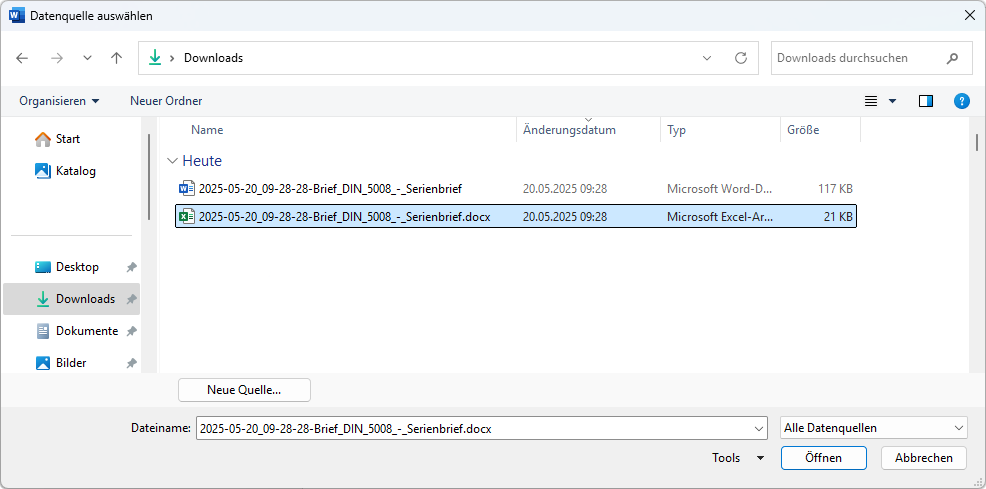986x489 pixels.
Task: Click the pin icon next to Downloads
Action: 131,299
